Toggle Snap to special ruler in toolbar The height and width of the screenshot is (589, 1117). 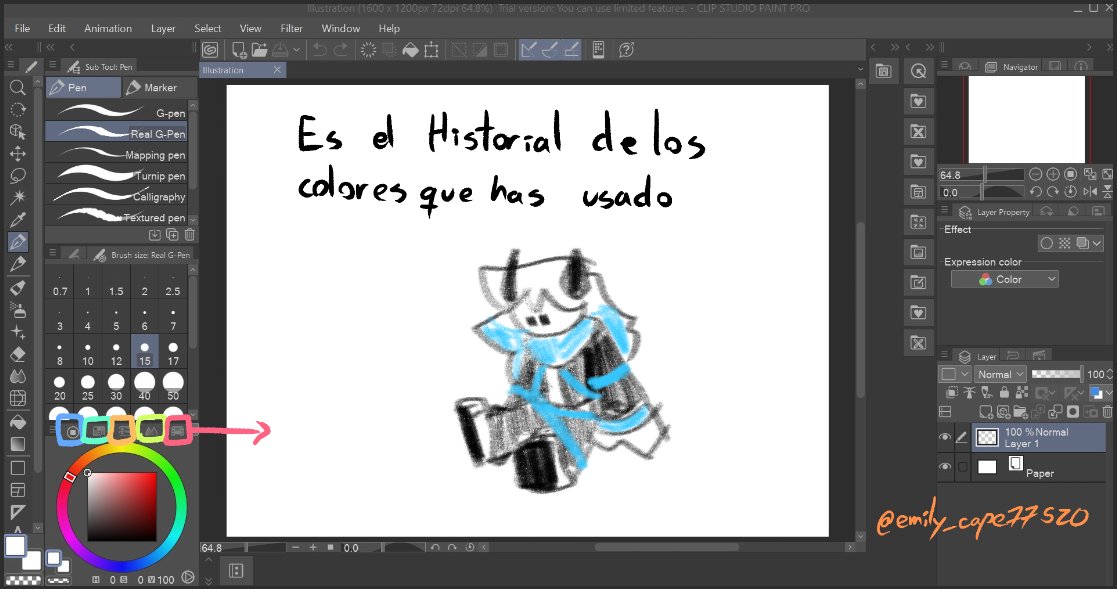[550, 50]
